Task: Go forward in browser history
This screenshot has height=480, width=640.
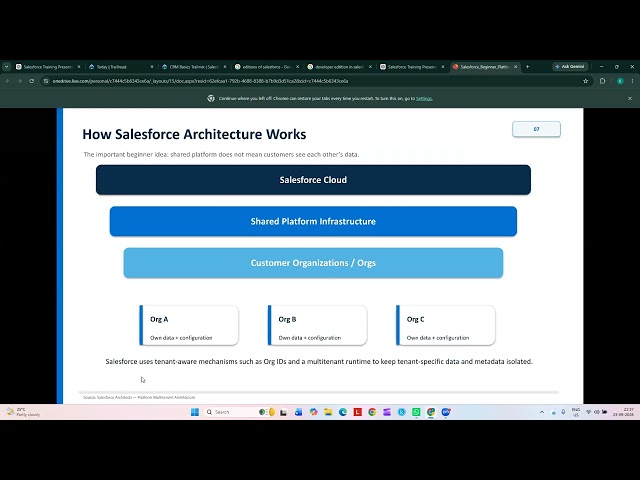Action: (x=19, y=81)
